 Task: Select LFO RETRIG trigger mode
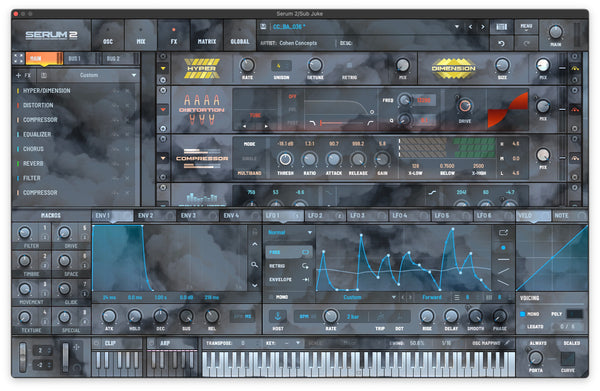click(289, 266)
